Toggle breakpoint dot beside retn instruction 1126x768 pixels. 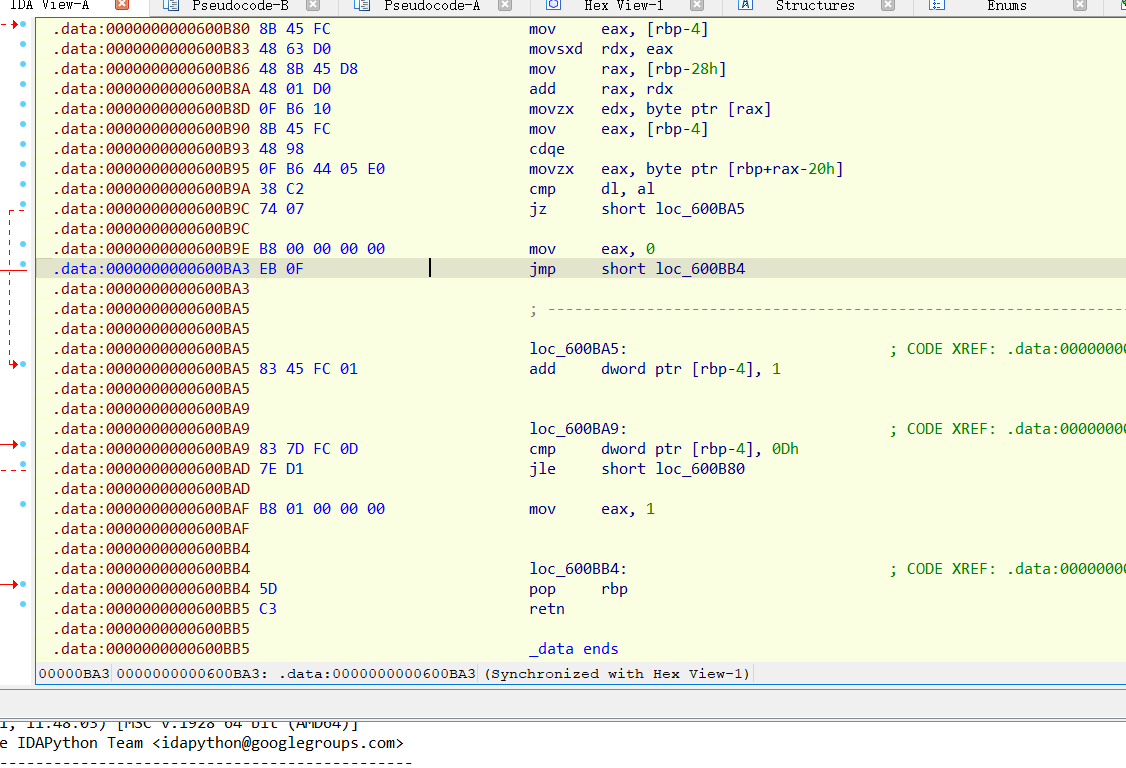coord(23,605)
